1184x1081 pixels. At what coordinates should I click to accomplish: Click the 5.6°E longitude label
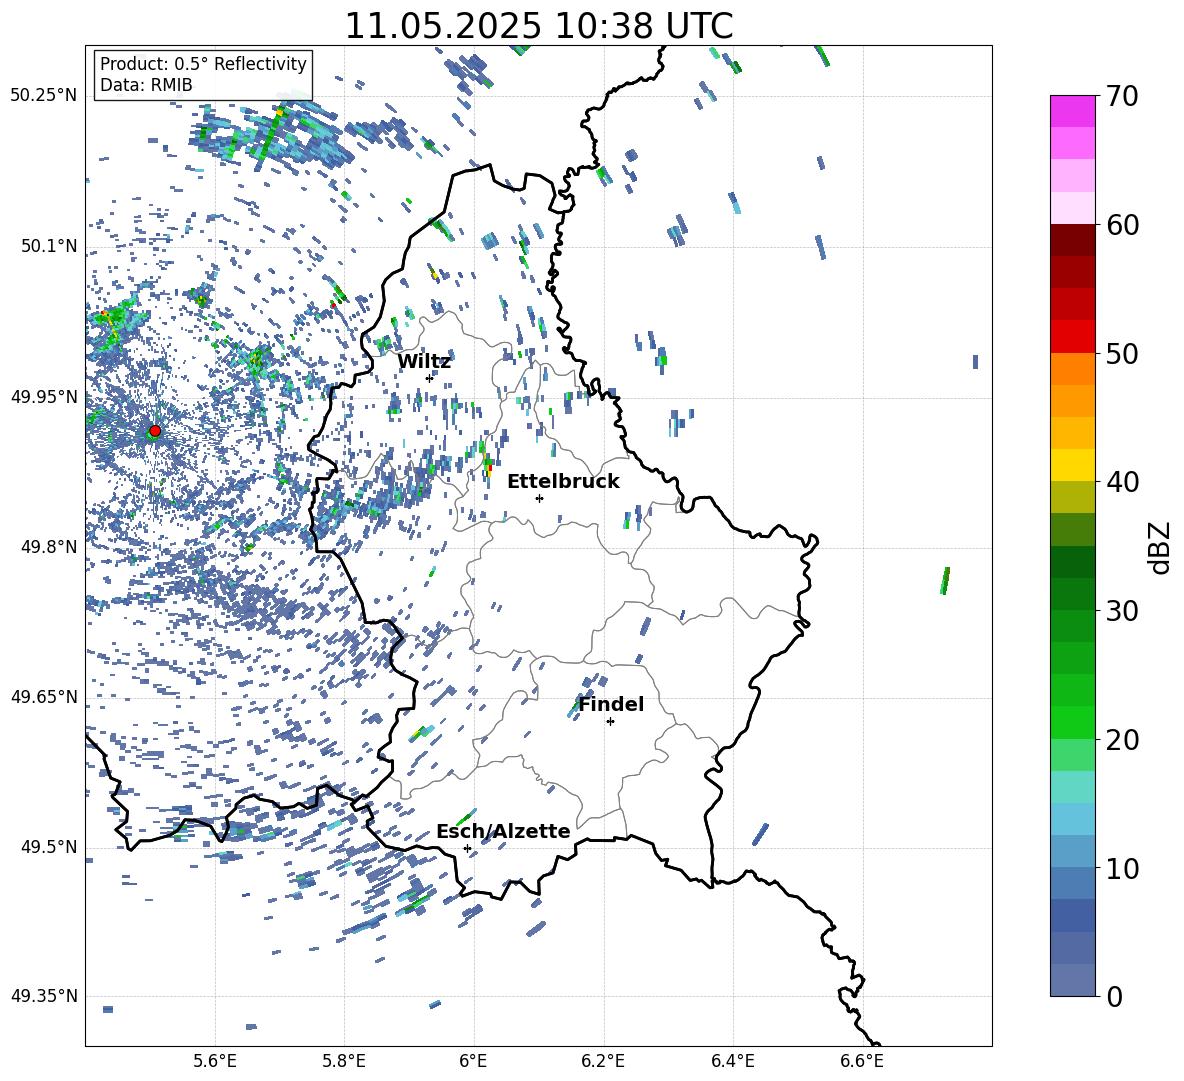[215, 1061]
